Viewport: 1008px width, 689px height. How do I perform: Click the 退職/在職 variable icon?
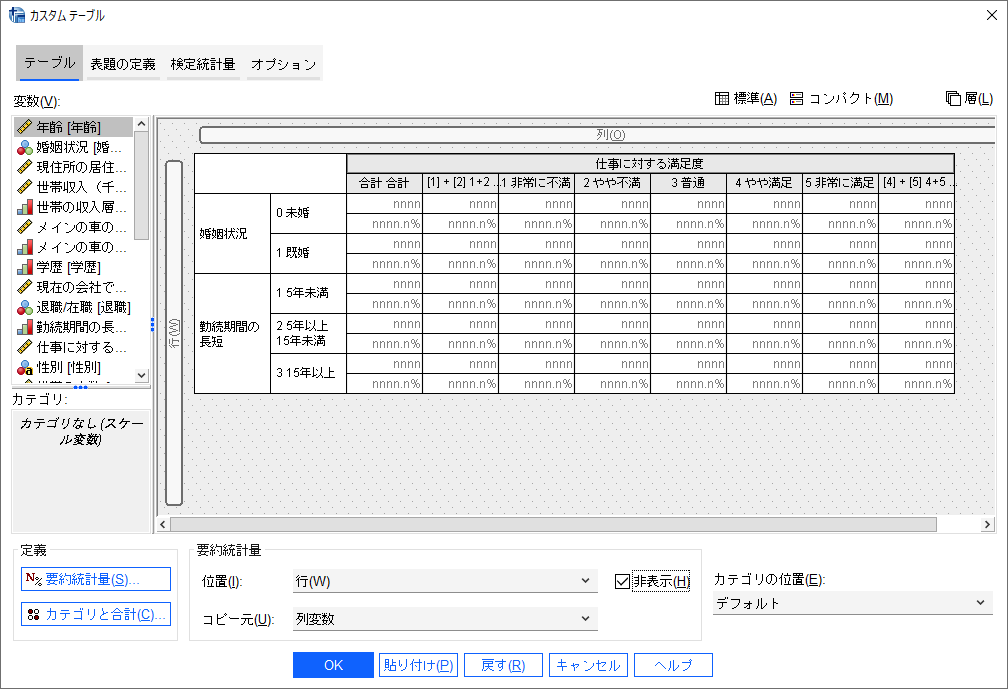[25, 307]
